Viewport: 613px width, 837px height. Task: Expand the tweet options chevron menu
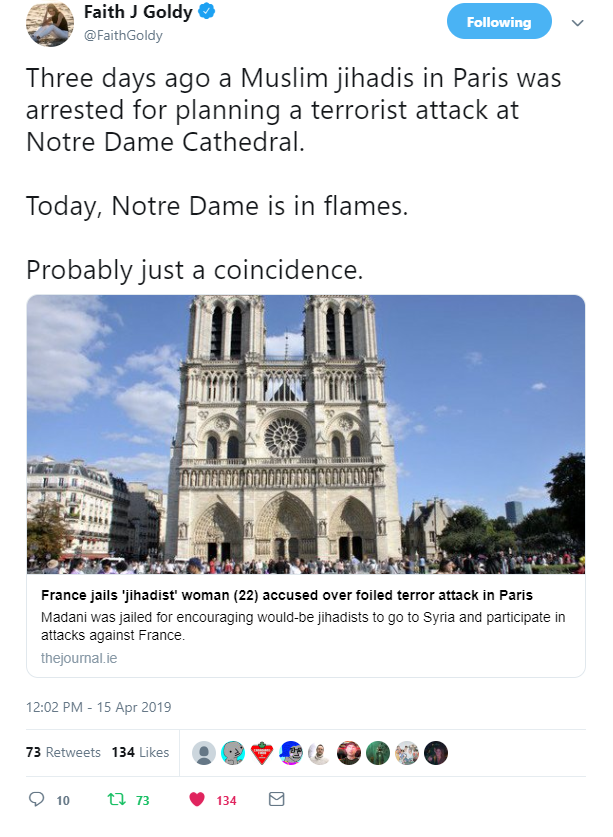577,22
